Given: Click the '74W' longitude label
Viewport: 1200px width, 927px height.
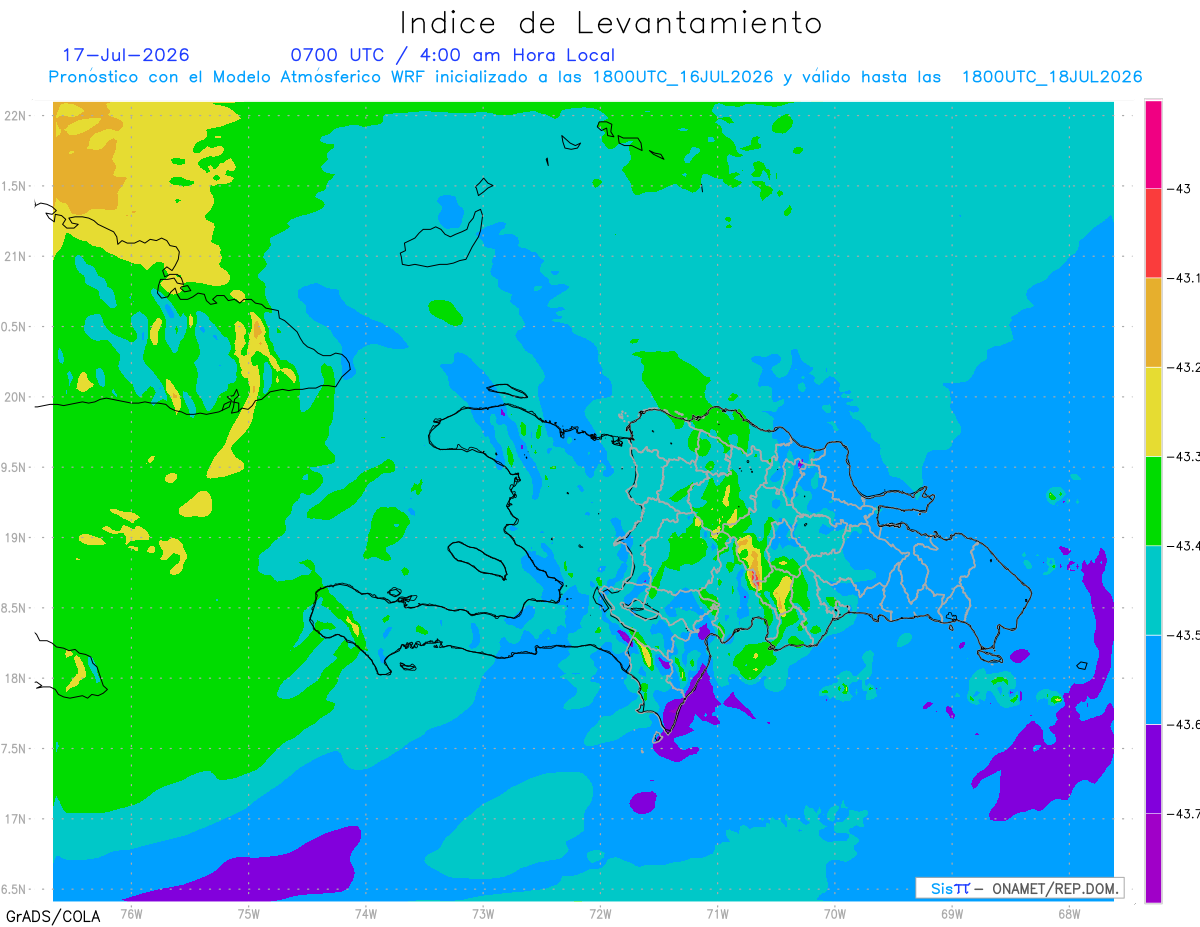Looking at the screenshot, I should click(365, 912).
